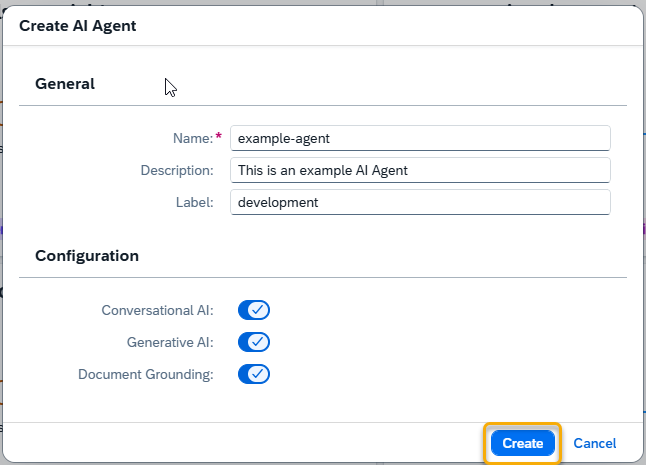646x465 pixels.
Task: Select the Label input containing development
Action: tap(419, 202)
